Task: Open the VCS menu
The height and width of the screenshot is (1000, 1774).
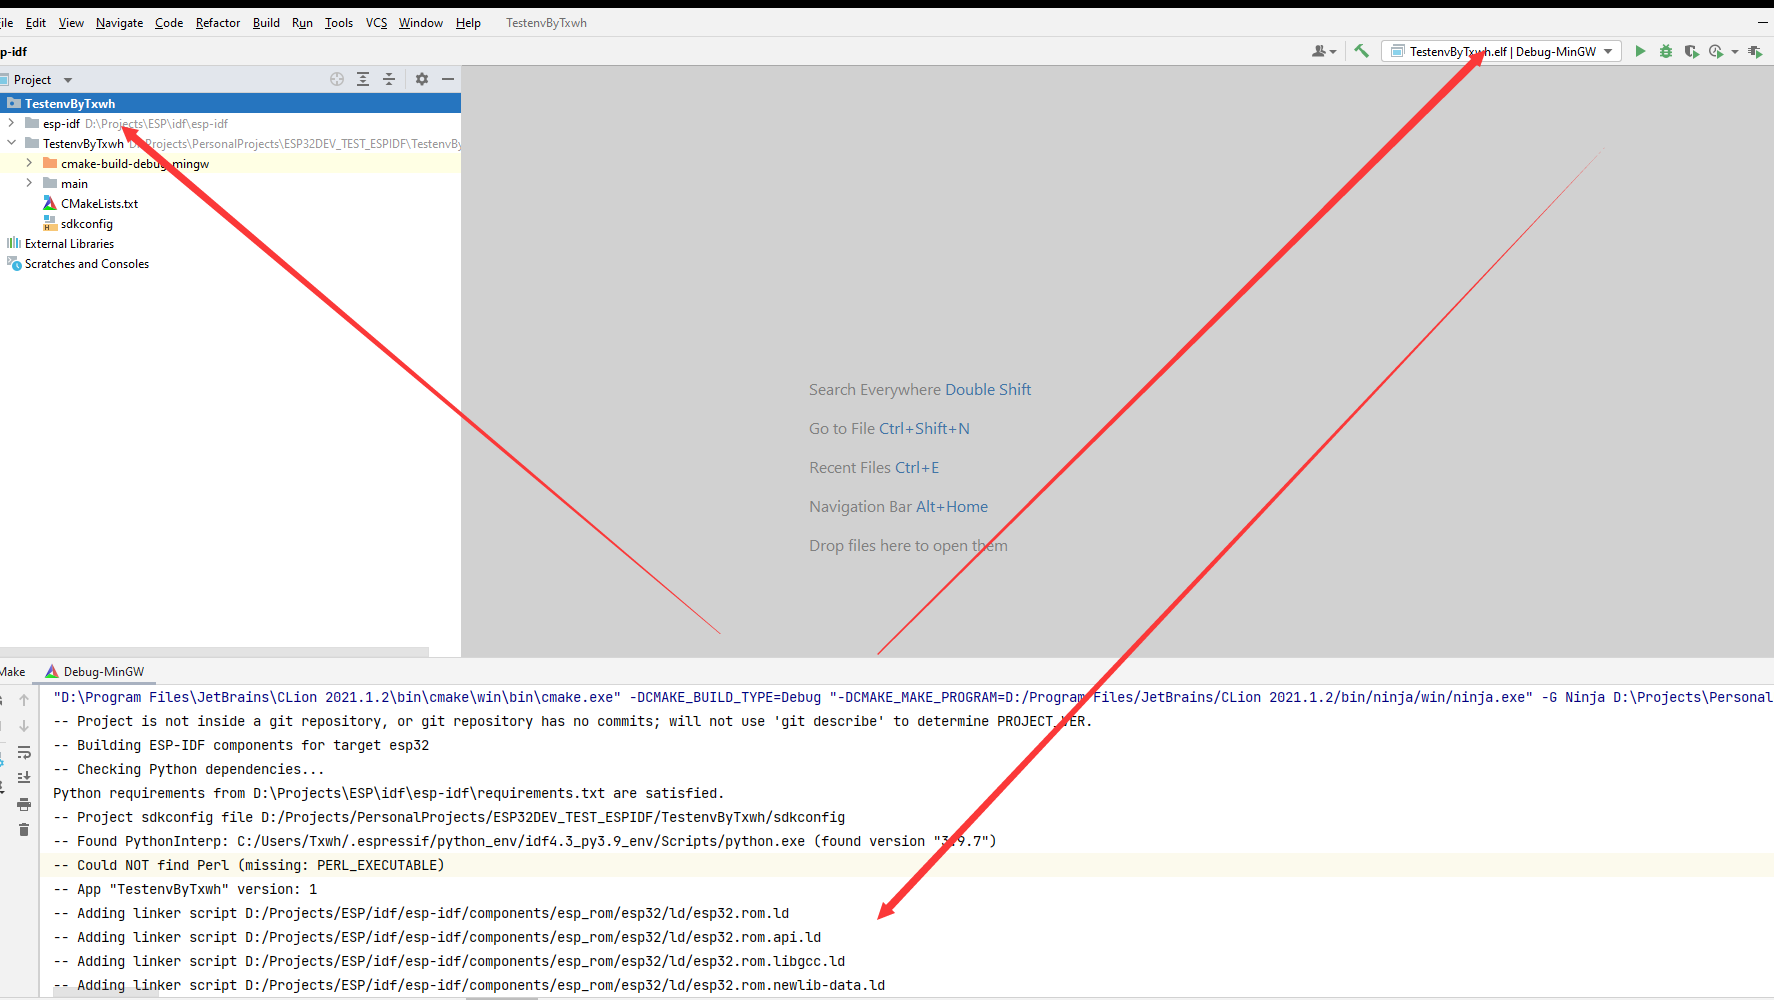Action: [376, 22]
